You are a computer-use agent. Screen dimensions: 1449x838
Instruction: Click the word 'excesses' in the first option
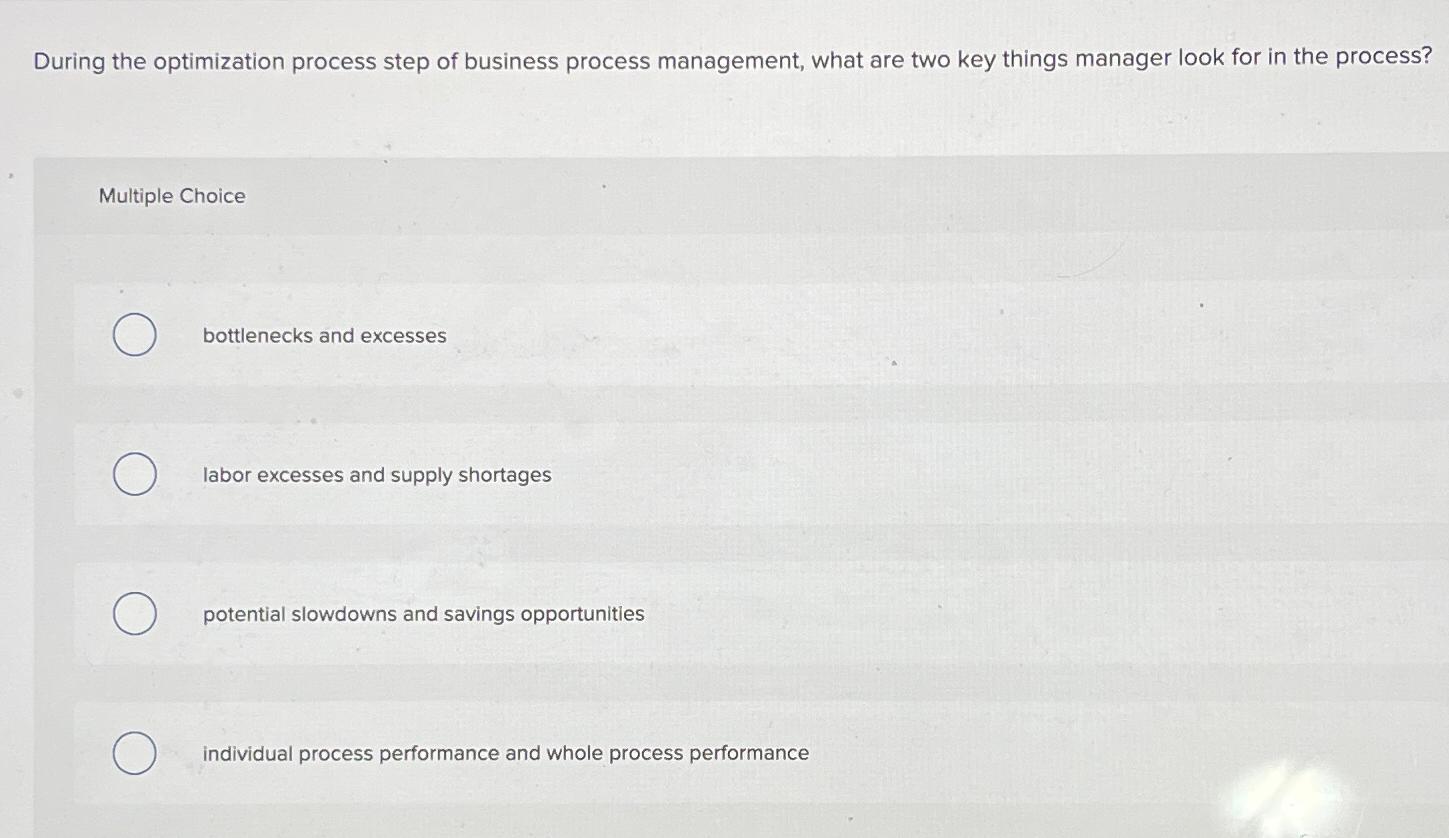407,335
